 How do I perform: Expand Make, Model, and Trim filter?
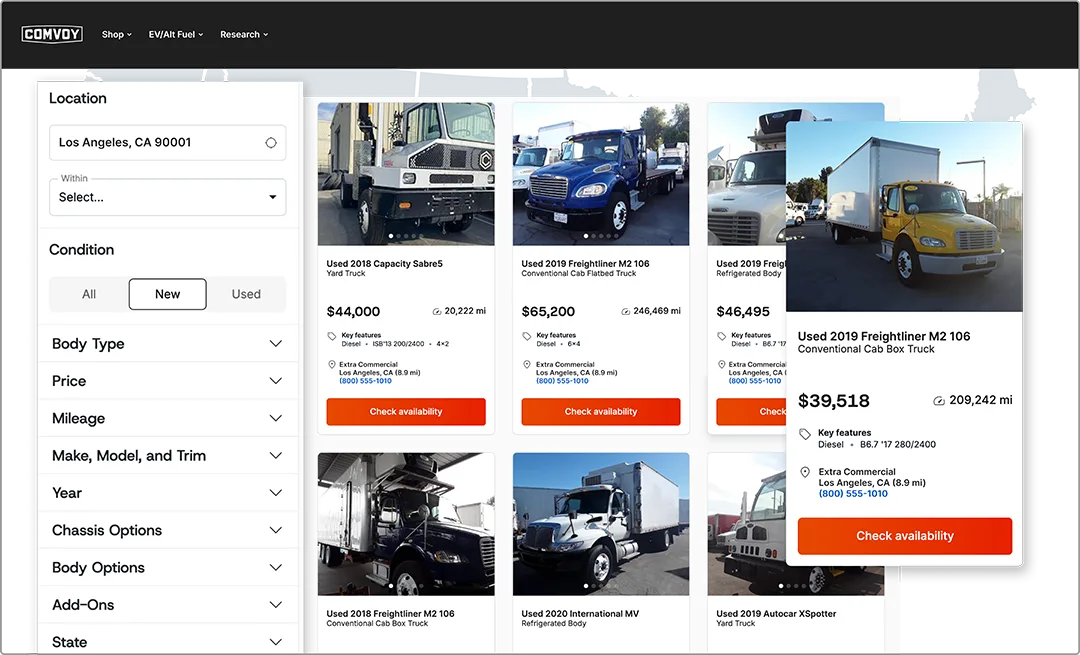(167, 455)
